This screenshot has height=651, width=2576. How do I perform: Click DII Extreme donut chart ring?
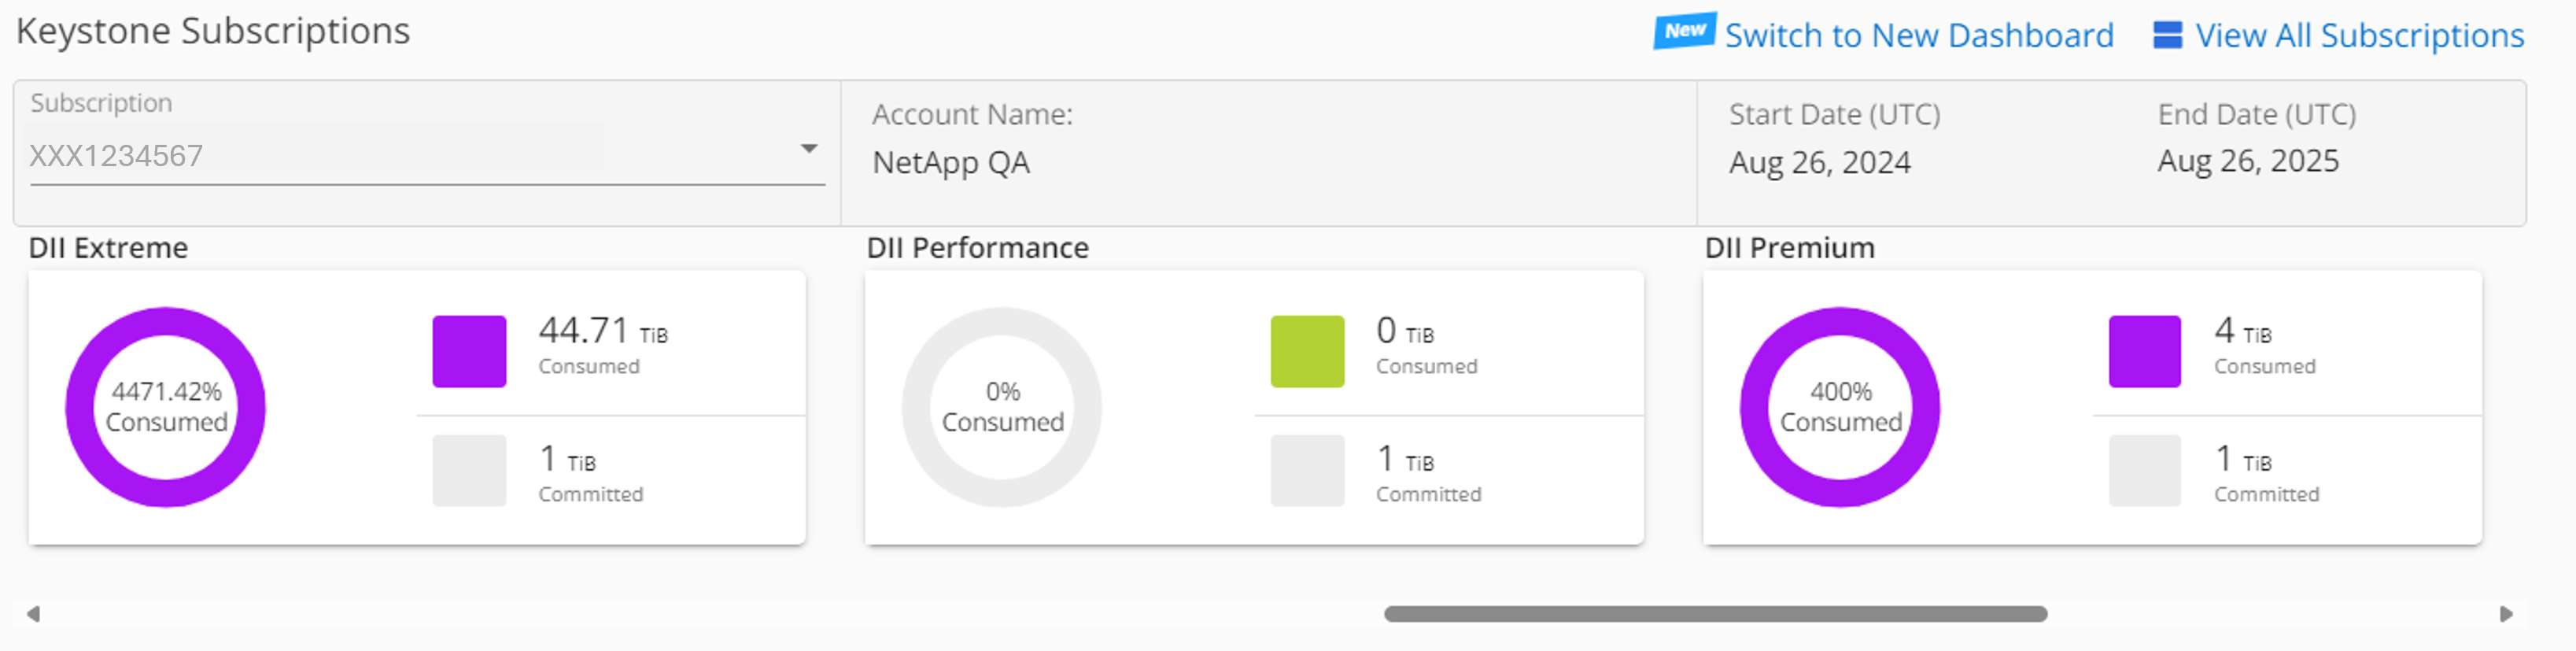pos(80,407)
